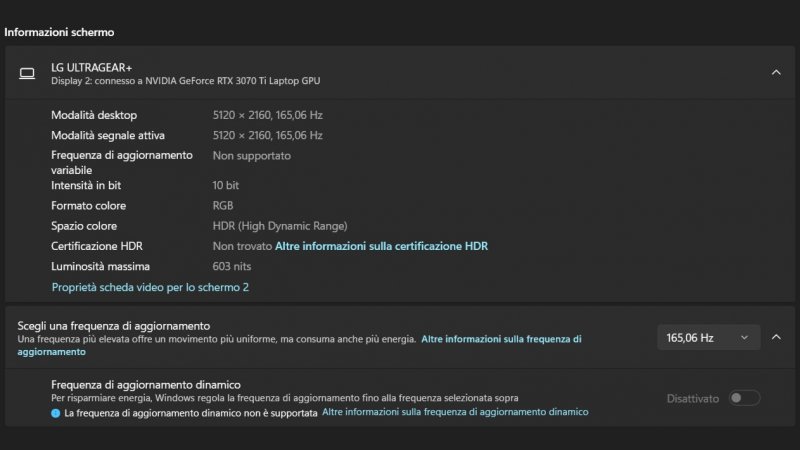
Task: Toggle the Frequenza di aggiornamento dinamico switch
Action: (x=744, y=398)
